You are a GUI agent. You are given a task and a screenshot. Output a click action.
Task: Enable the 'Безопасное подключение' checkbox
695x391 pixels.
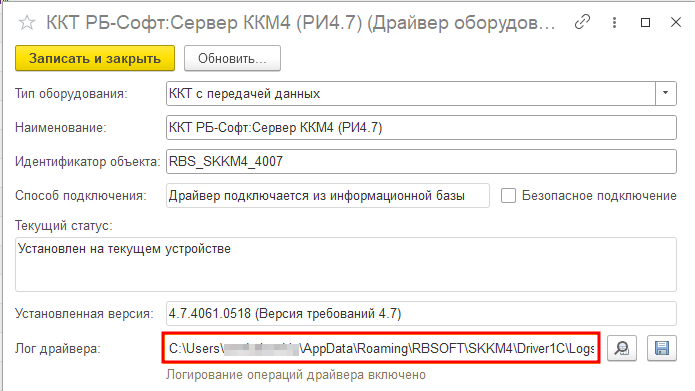click(508, 196)
